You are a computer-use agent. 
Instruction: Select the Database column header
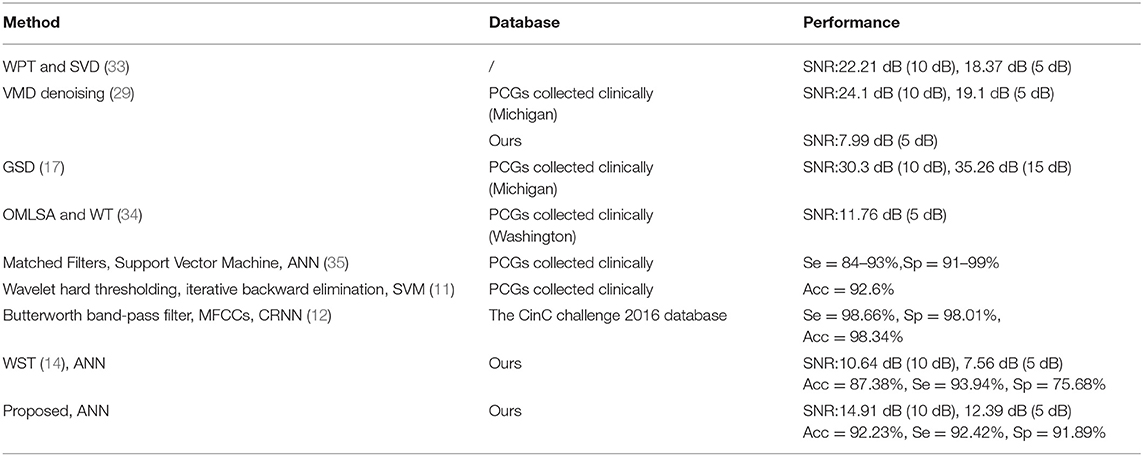point(524,23)
